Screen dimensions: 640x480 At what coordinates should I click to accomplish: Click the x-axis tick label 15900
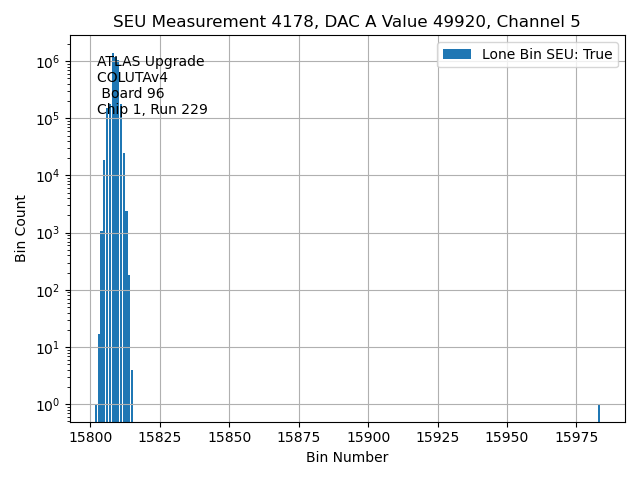coord(368,437)
